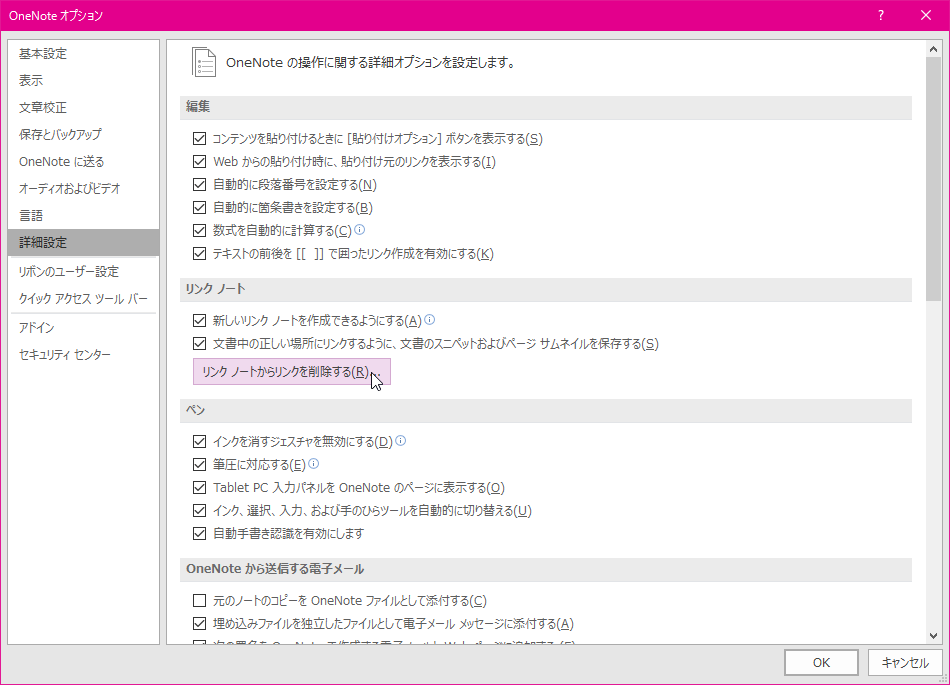Click info icon beside 数式を自動的に計算する
This screenshot has height=685, width=950.
coord(359,230)
